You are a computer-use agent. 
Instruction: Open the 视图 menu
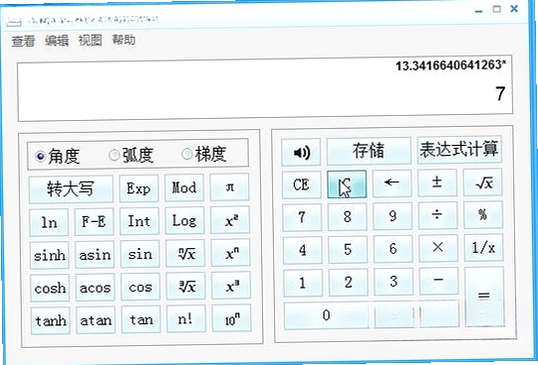90,40
